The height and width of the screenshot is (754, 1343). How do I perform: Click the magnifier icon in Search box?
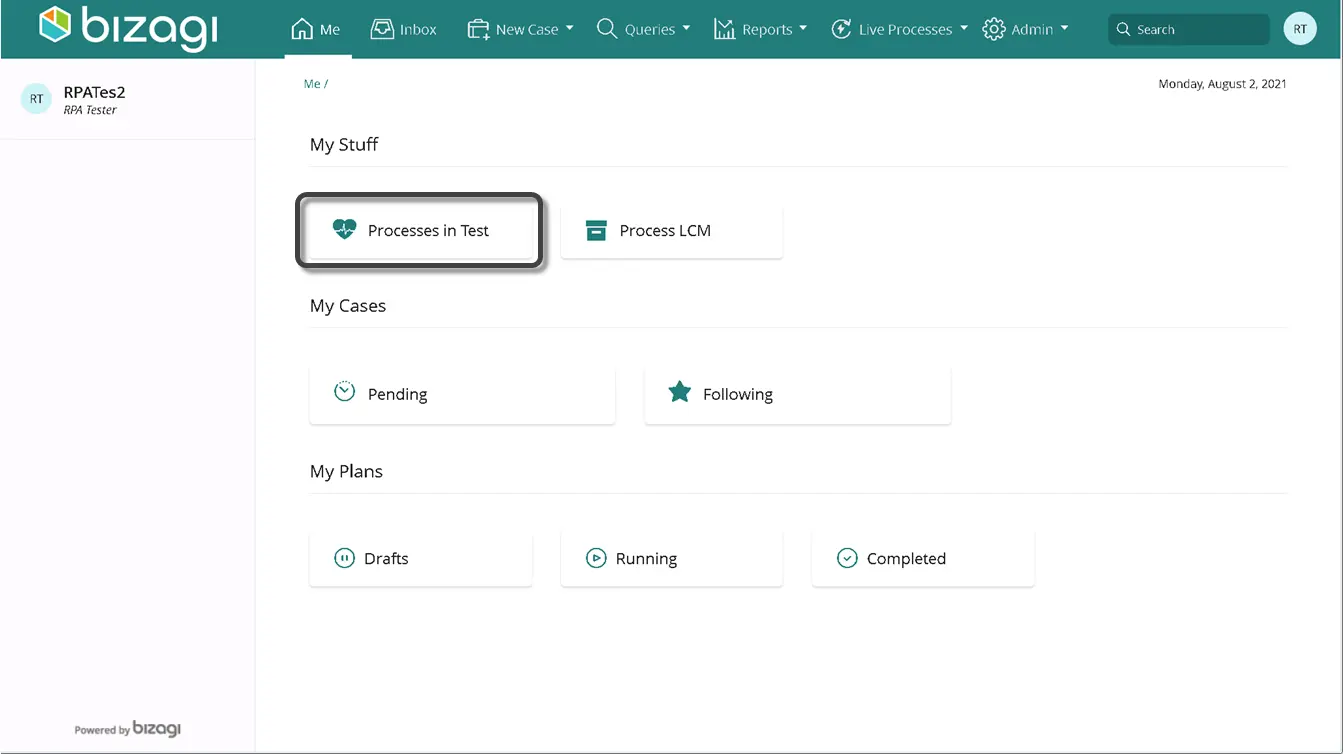tap(1123, 29)
